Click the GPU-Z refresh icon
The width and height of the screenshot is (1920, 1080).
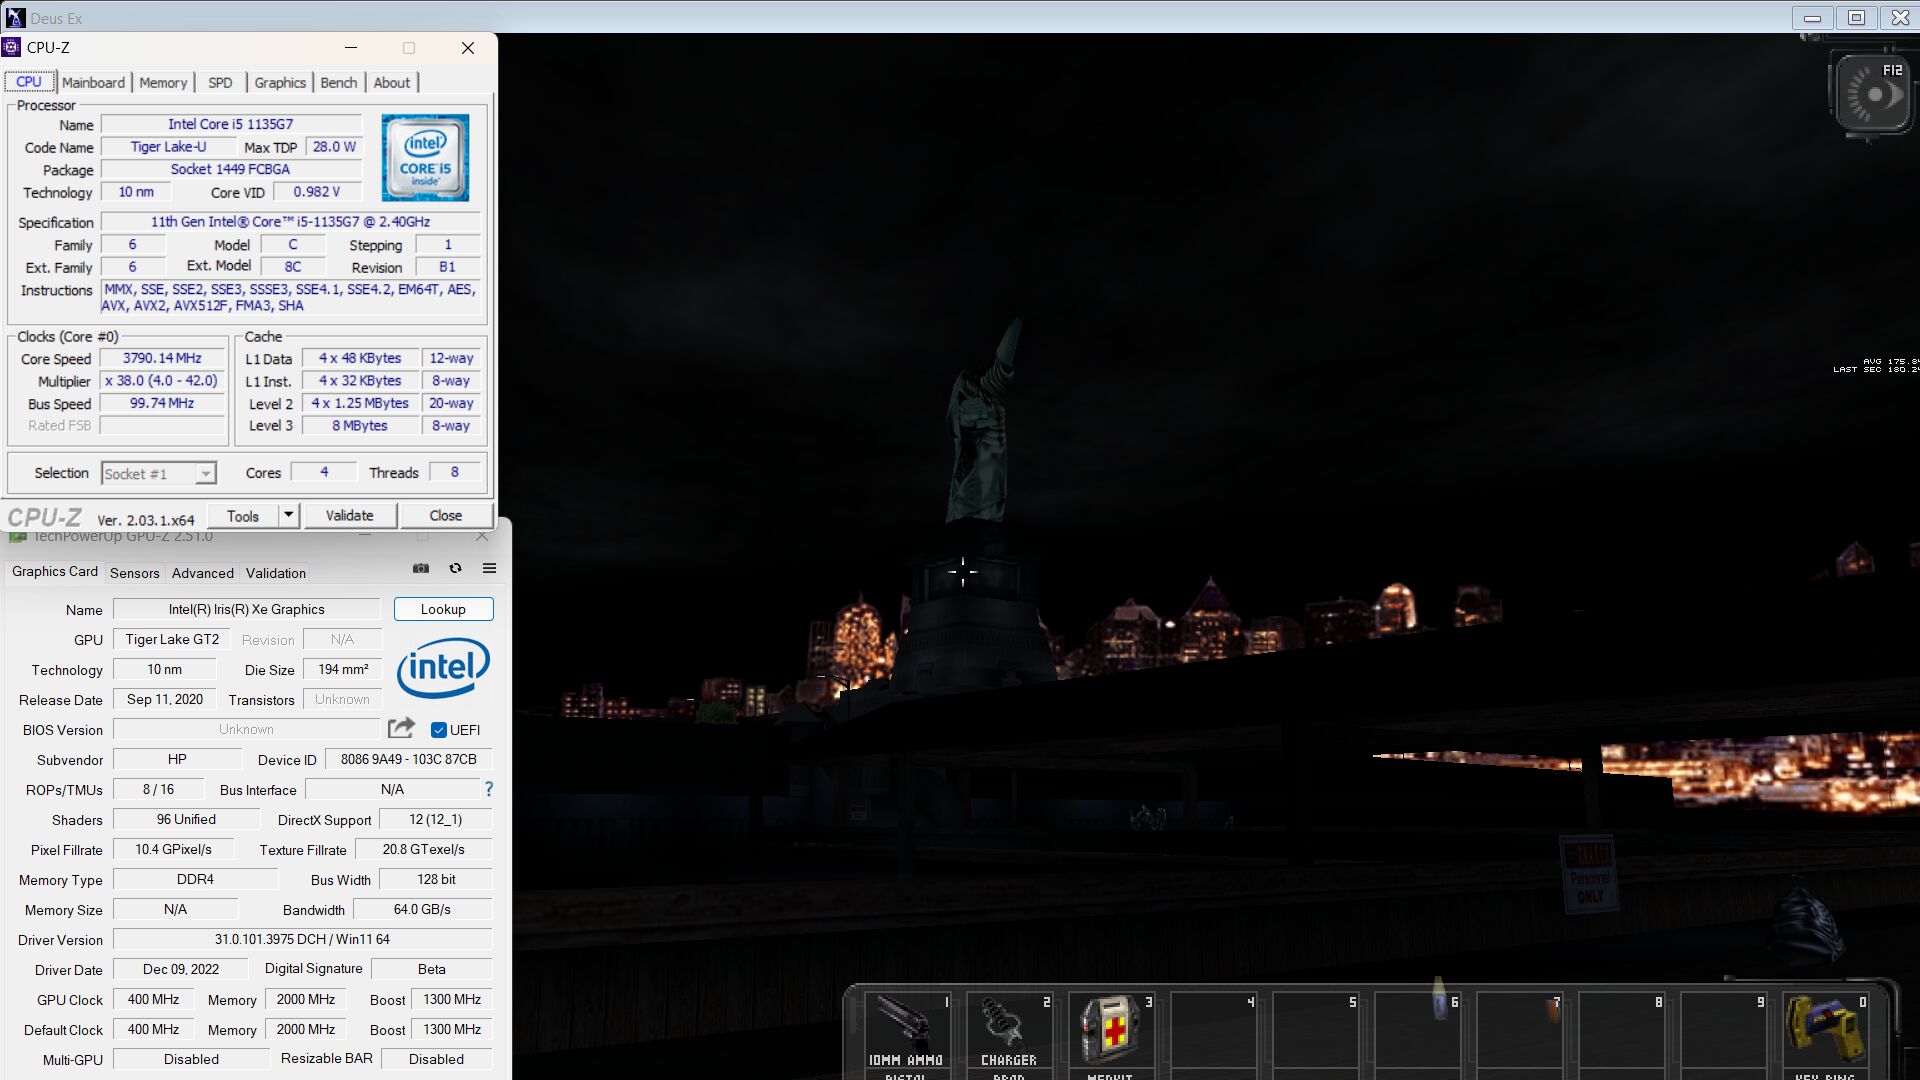click(455, 568)
